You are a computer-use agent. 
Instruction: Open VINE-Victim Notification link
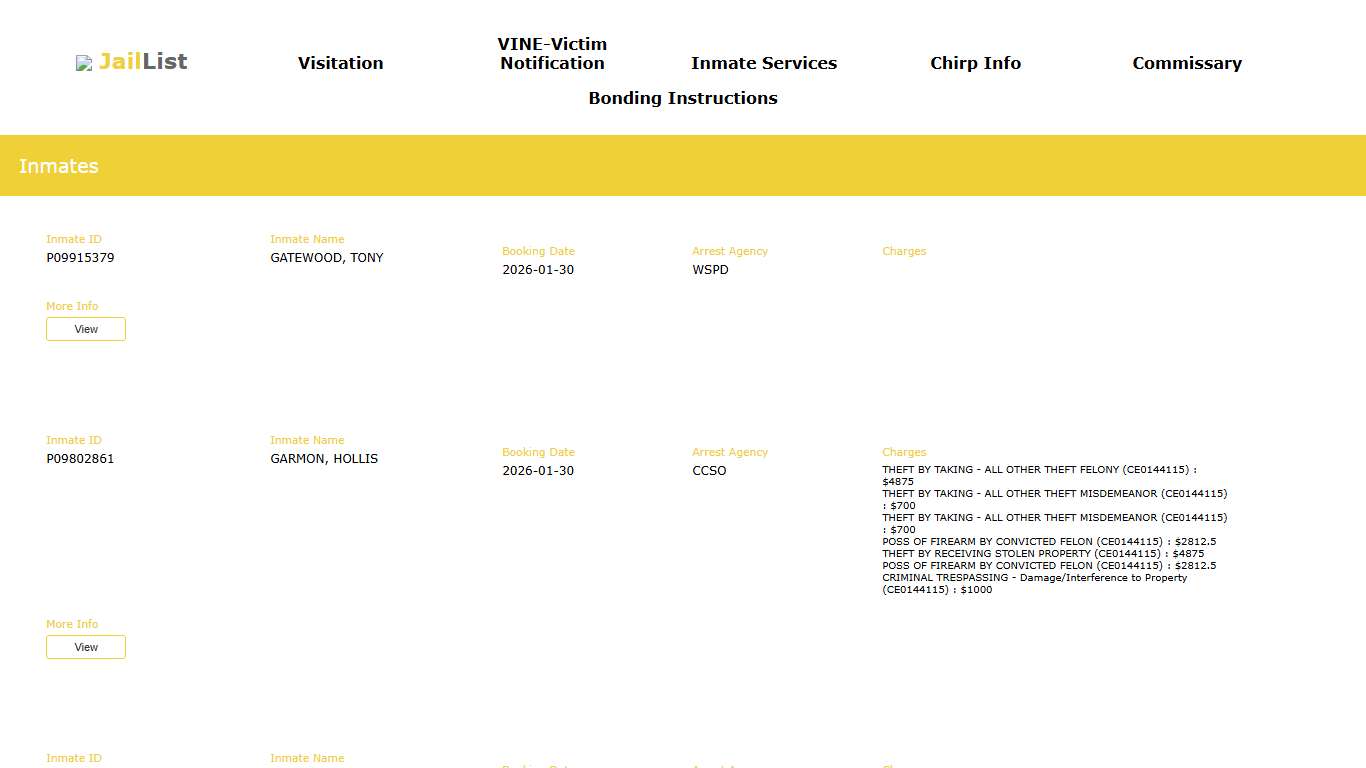coord(552,54)
